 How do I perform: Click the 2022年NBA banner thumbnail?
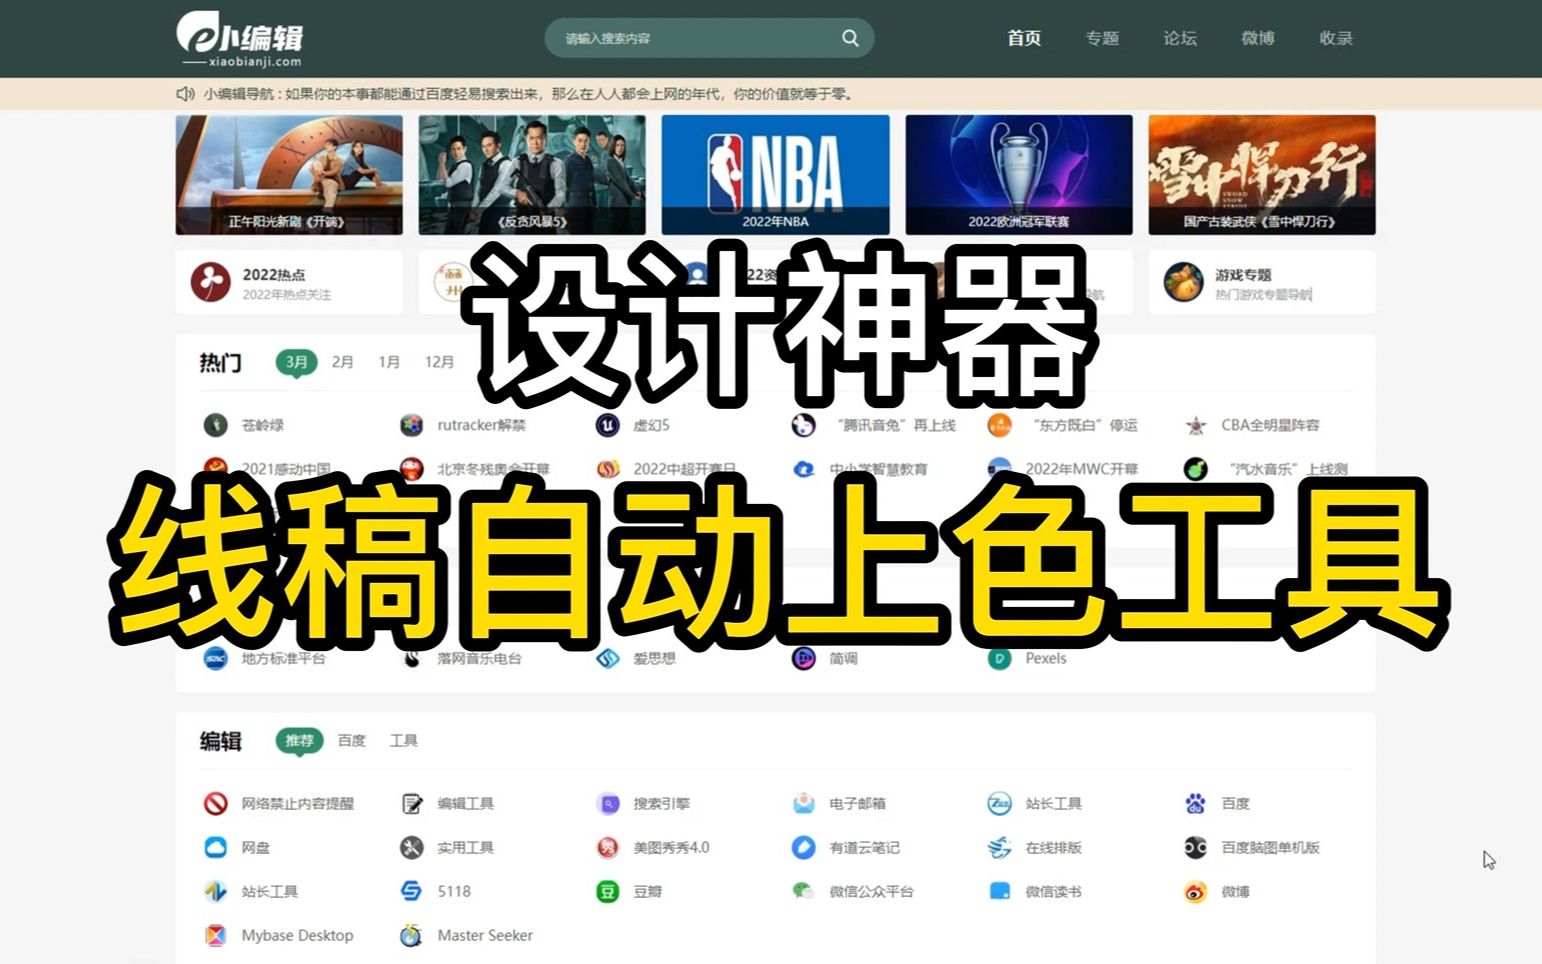775,174
